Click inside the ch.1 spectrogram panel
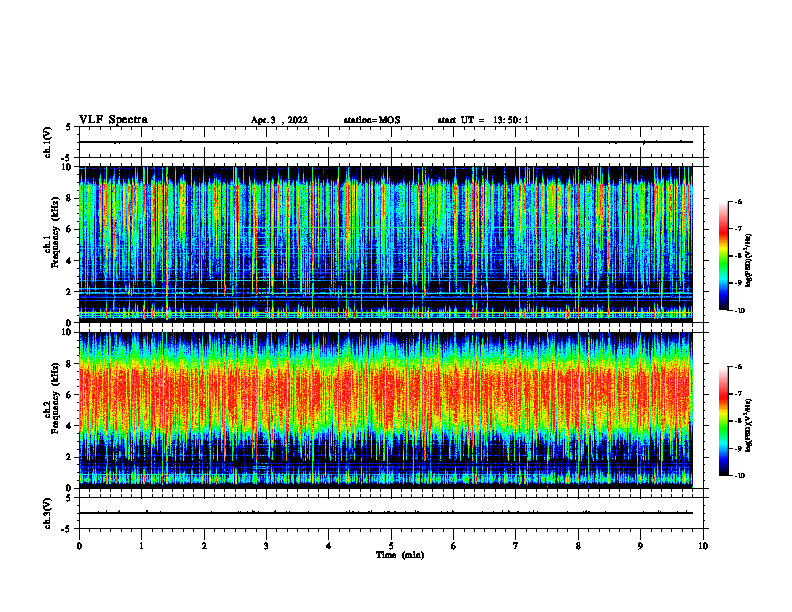The height and width of the screenshot is (612, 792). tap(386, 244)
